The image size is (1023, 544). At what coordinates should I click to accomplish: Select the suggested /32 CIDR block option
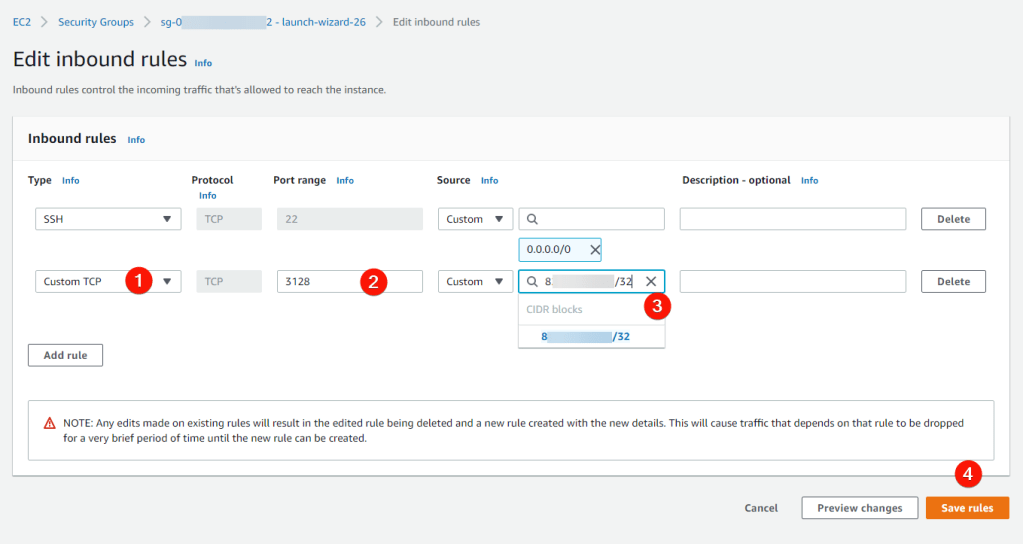(x=590, y=337)
